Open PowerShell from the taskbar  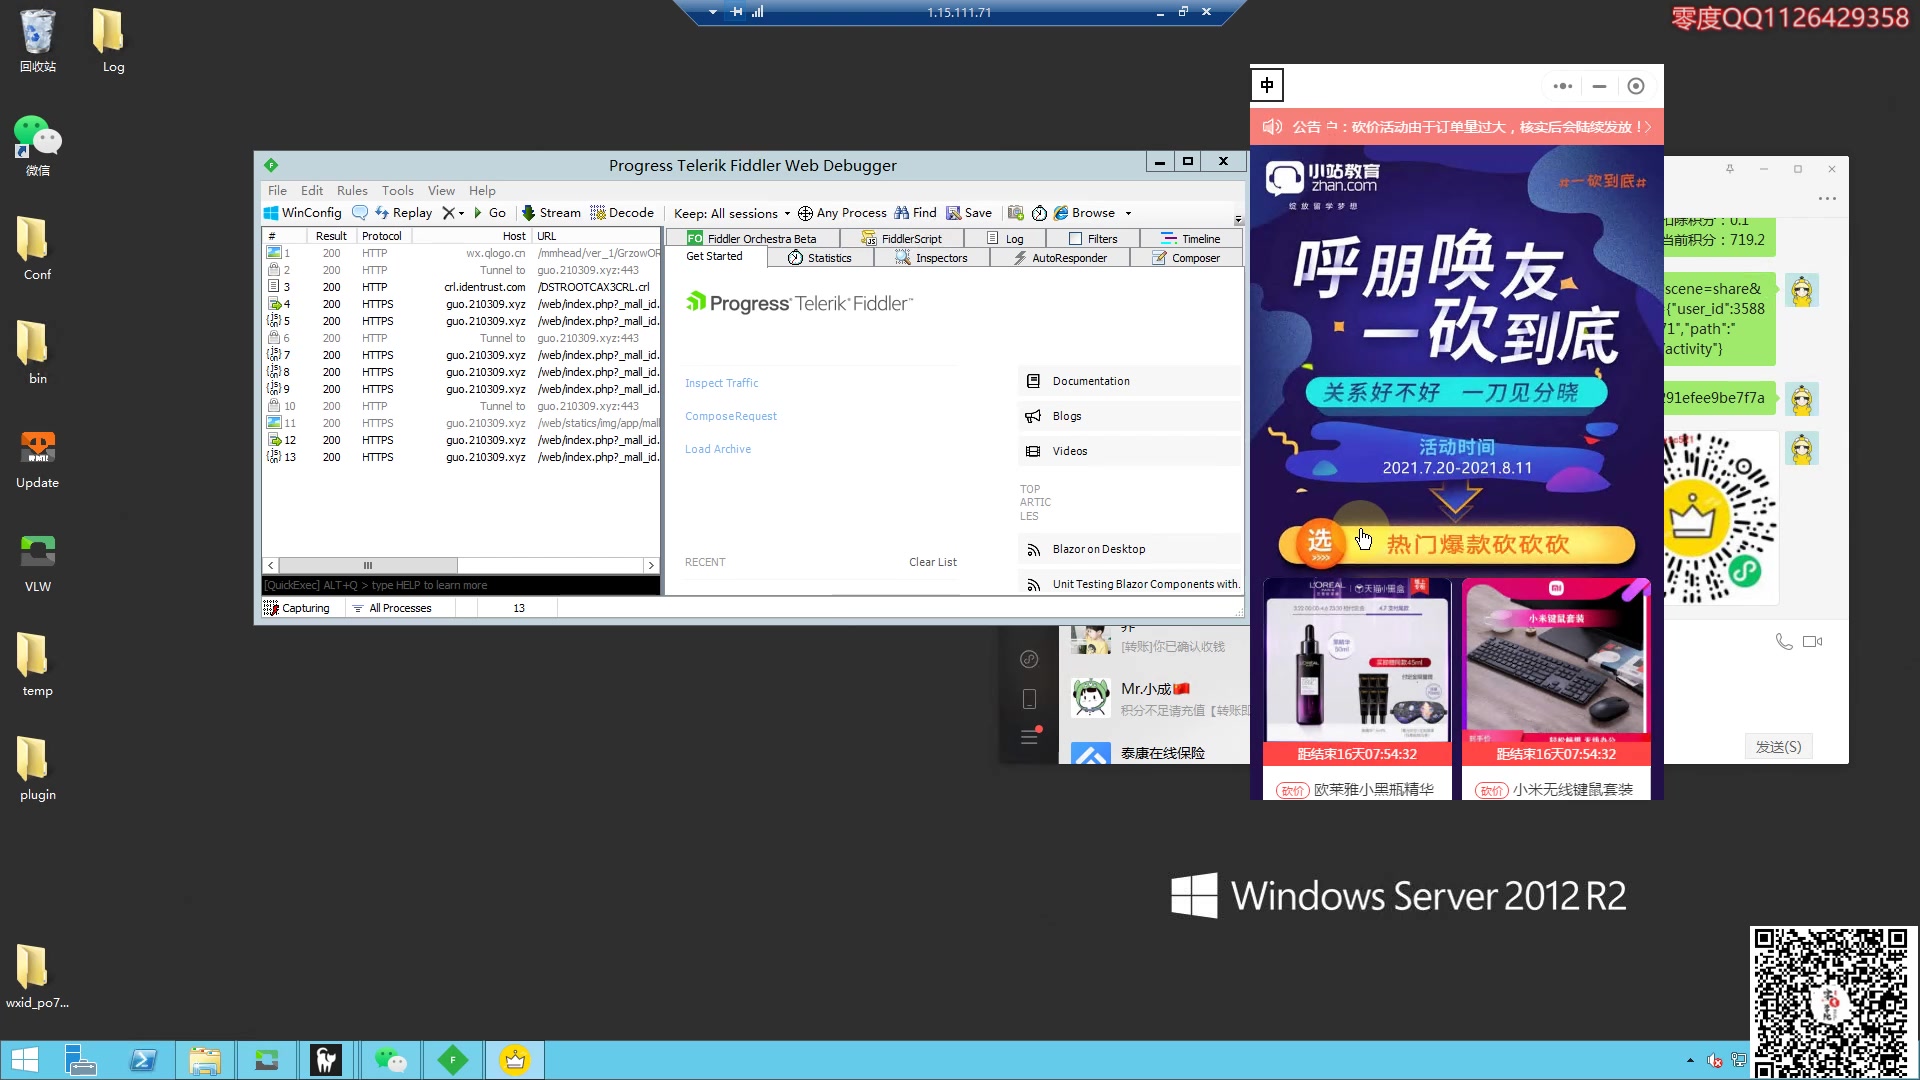coord(143,1060)
